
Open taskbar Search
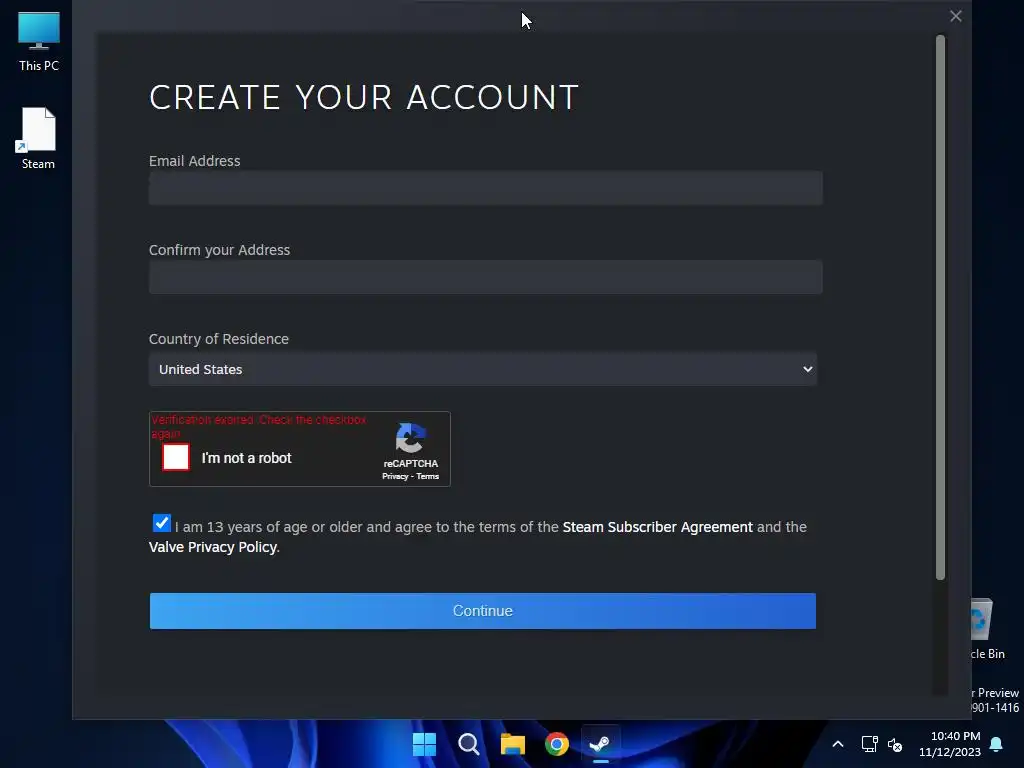[x=468, y=744]
